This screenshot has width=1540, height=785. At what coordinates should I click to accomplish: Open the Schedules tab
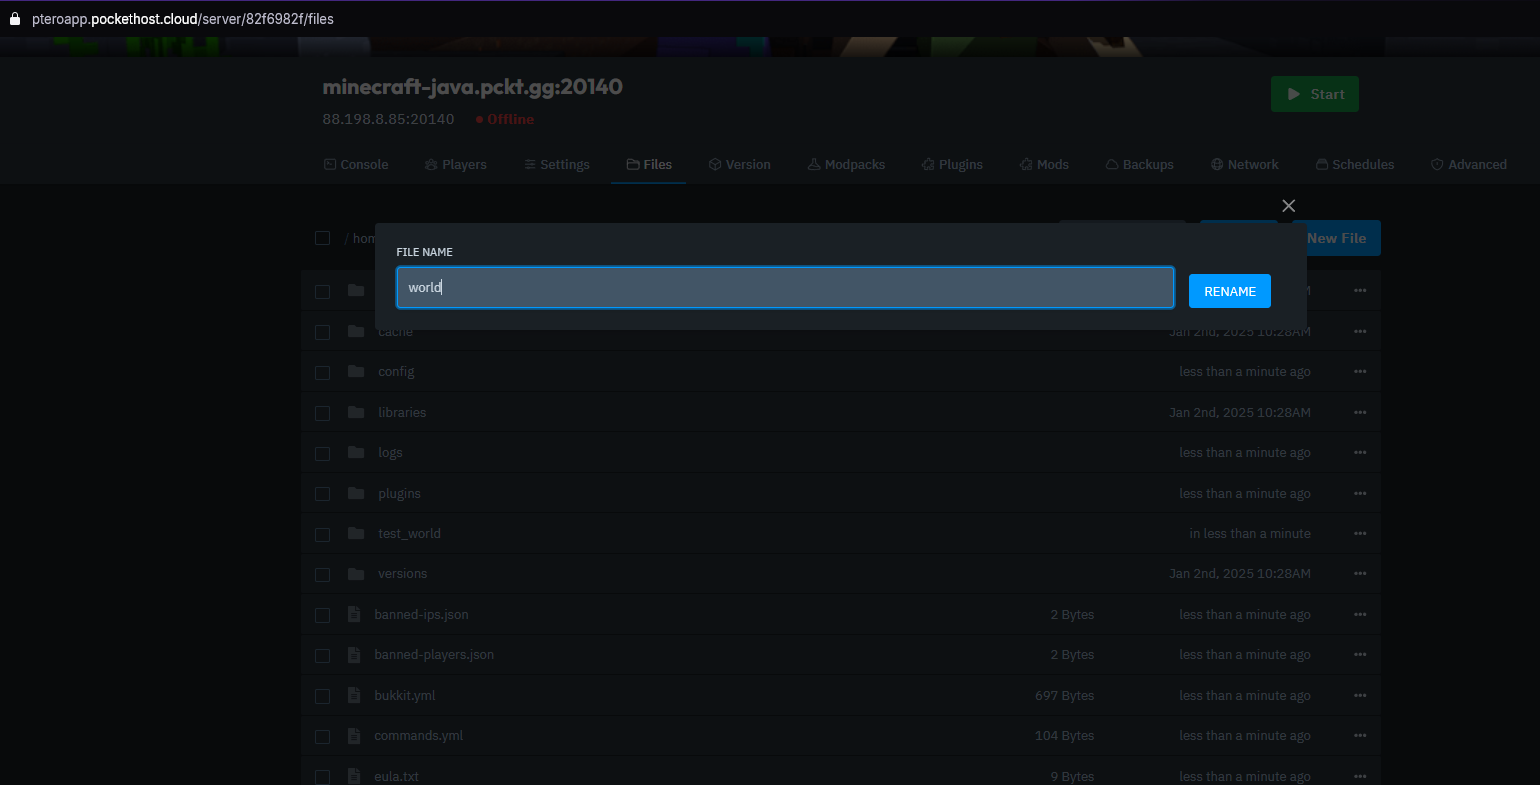1355,164
